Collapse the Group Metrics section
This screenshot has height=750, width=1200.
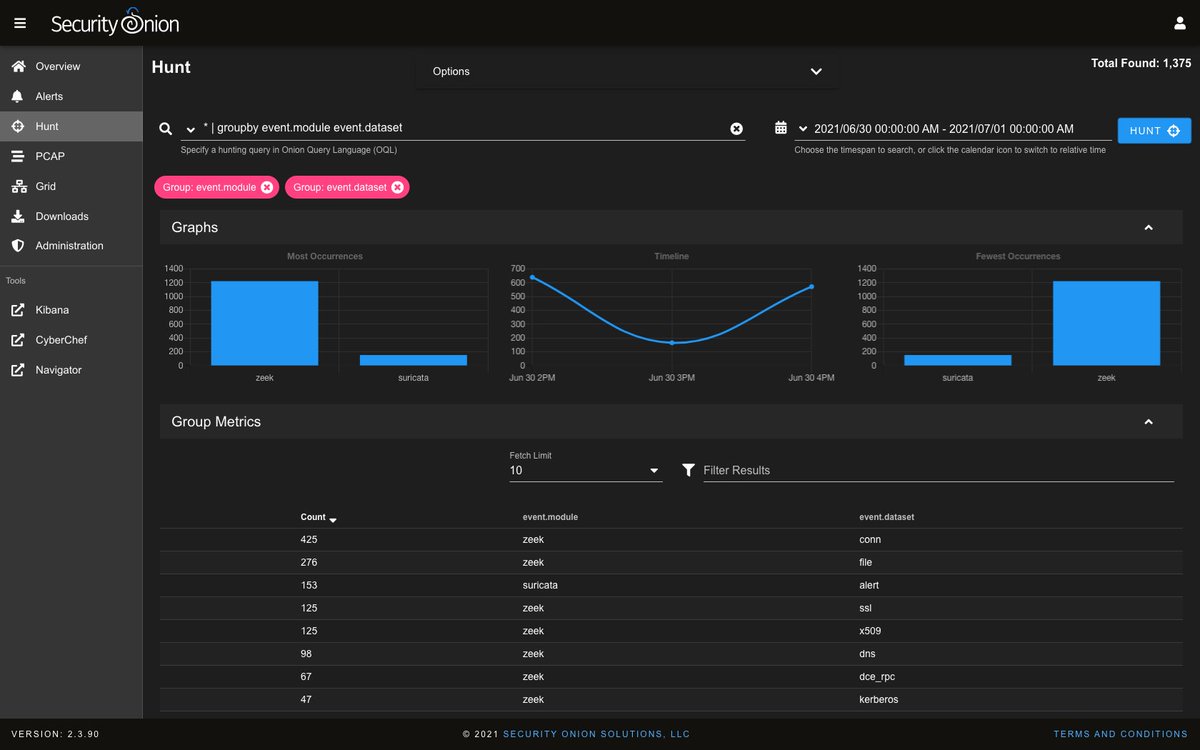pos(1148,422)
